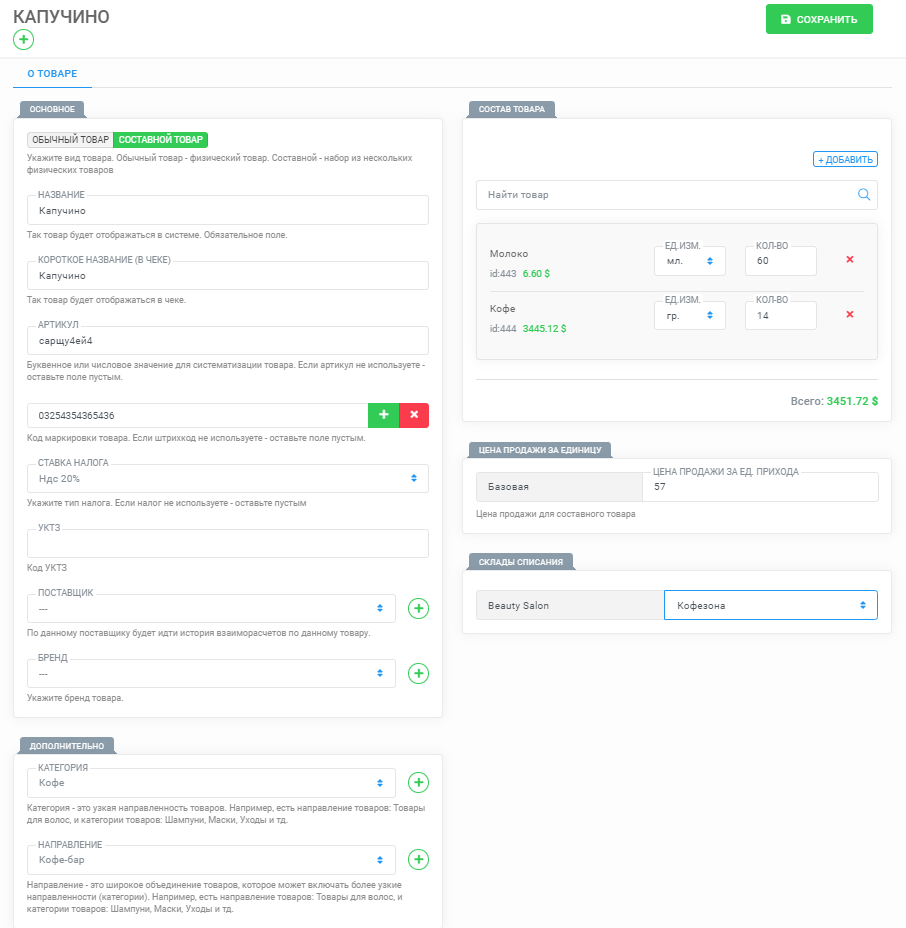Image resolution: width=906 pixels, height=928 pixels.
Task: Delete Кофе from composition
Action: tap(850, 314)
